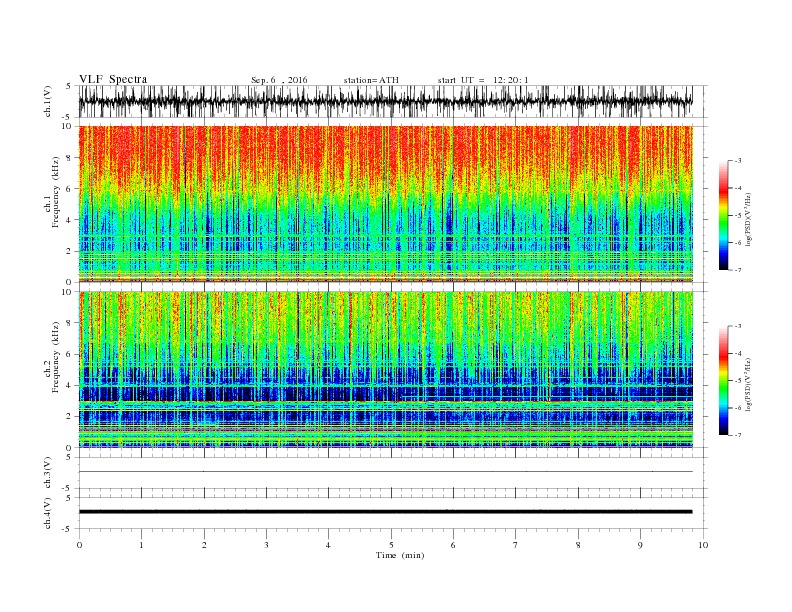Click the time axis tick label "5"
Viewport: 792px width, 612px height.
pyautogui.click(x=391, y=545)
